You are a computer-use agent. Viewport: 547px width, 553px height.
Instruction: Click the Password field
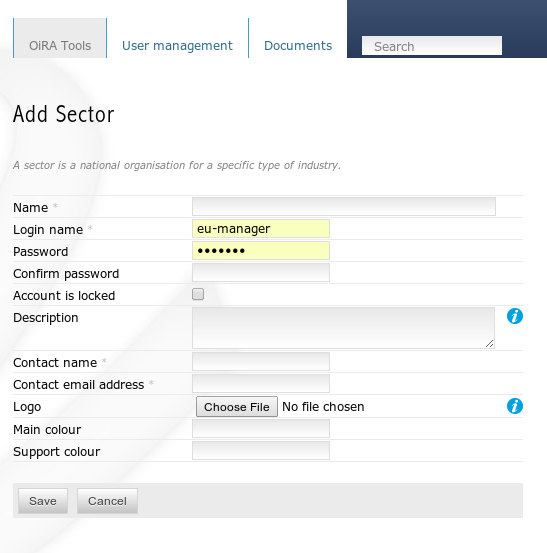[261, 250]
